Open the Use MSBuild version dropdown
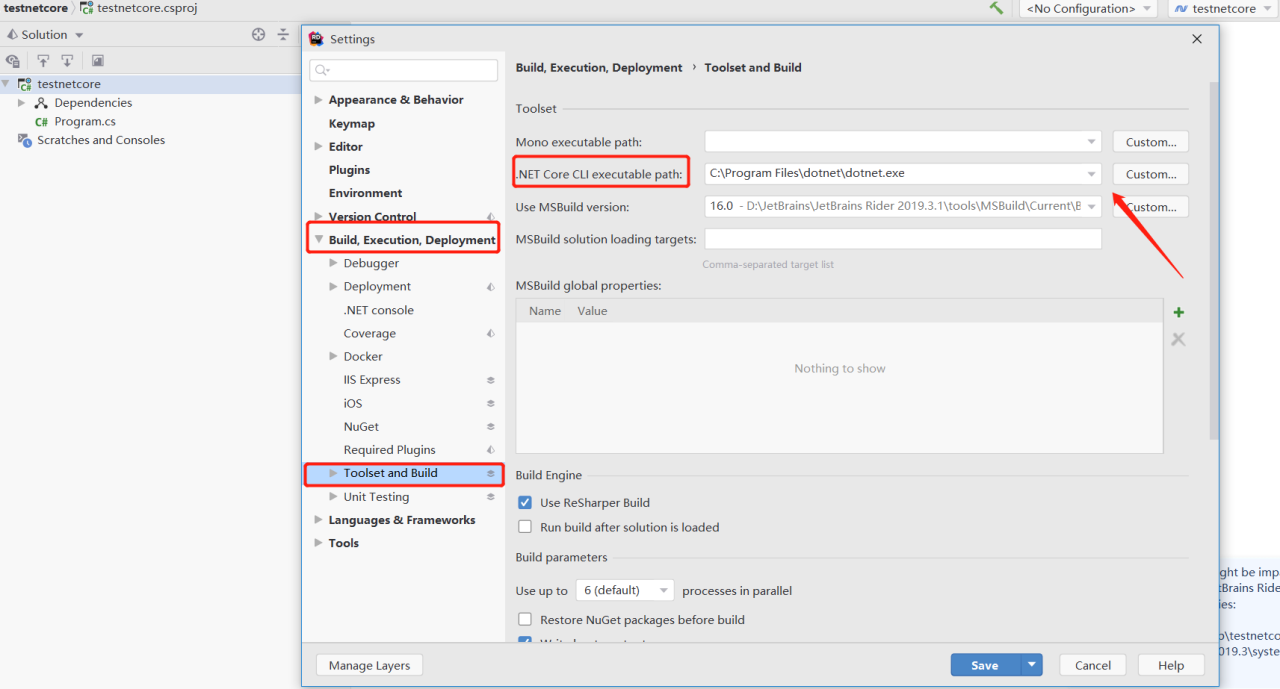 pyautogui.click(x=1089, y=206)
